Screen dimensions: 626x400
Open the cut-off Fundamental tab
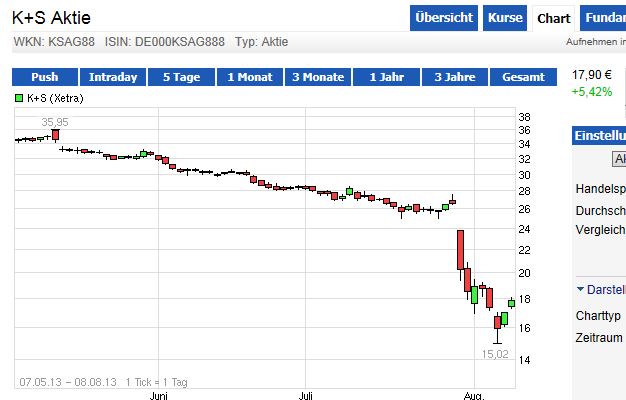click(x=603, y=18)
